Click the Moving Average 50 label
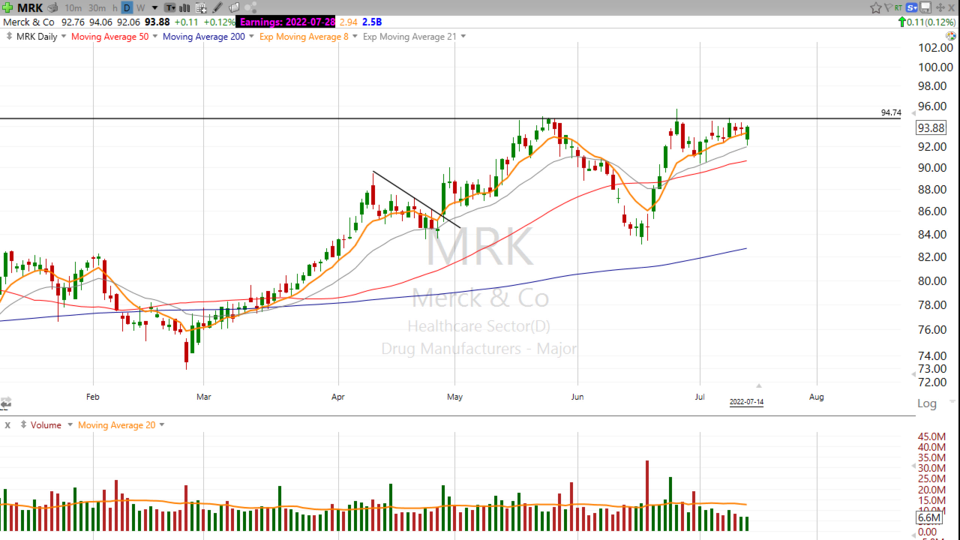The image size is (960, 540). click(x=110, y=37)
